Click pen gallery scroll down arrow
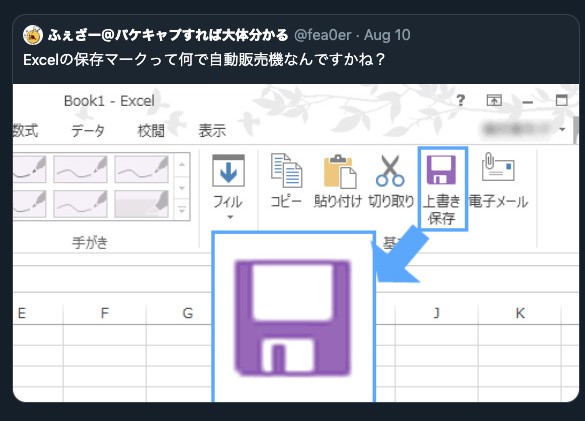This screenshot has width=585, height=421. (182, 188)
